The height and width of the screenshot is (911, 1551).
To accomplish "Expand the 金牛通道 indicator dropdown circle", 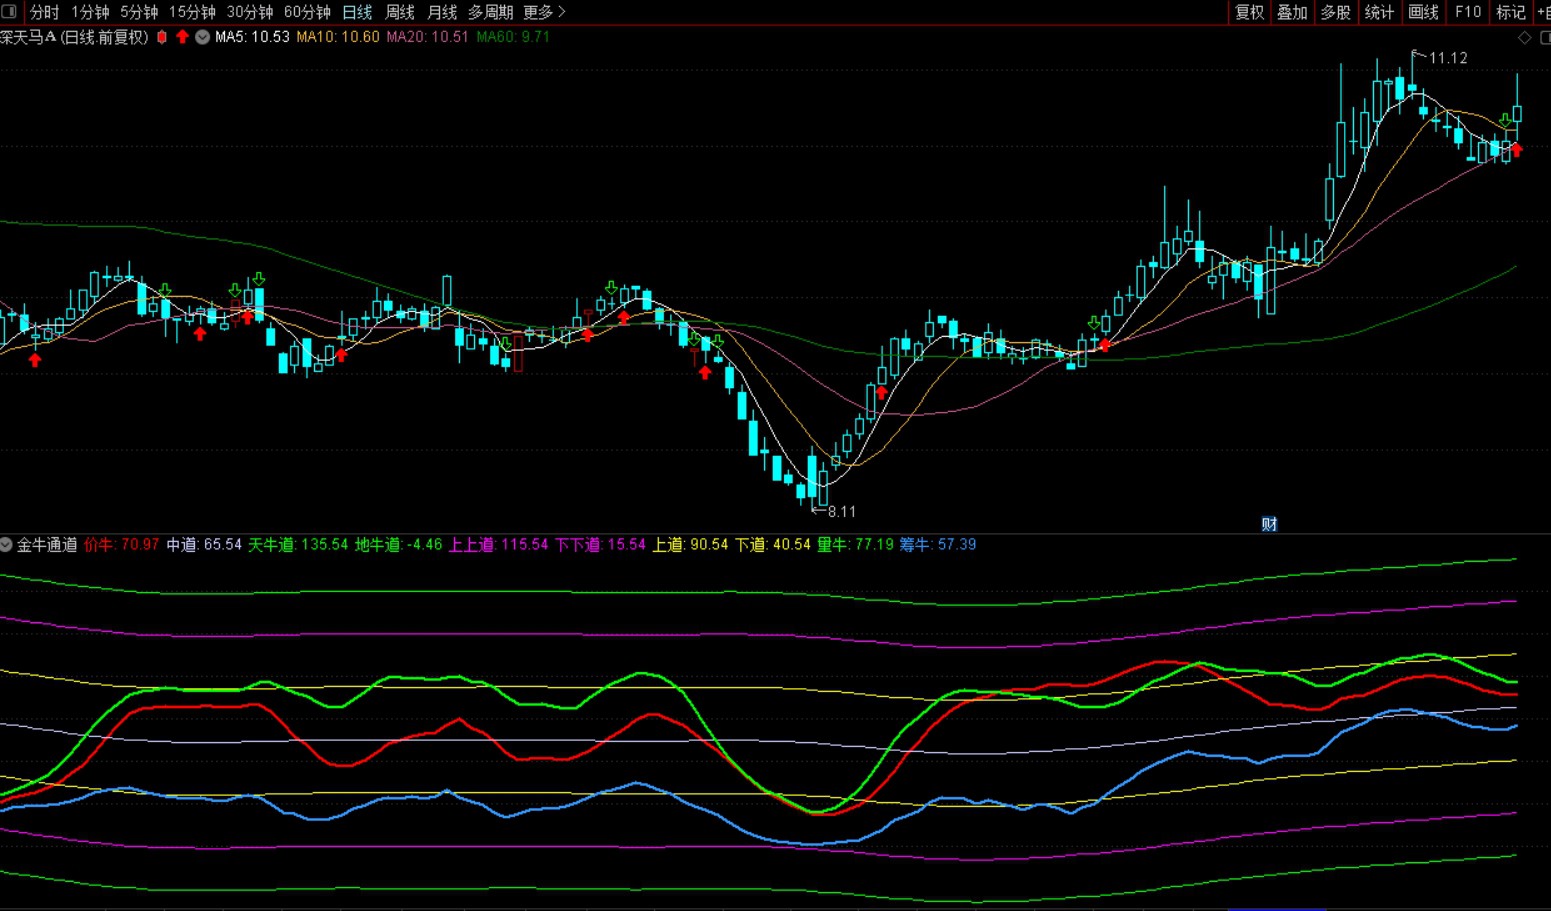I will [x=6, y=545].
